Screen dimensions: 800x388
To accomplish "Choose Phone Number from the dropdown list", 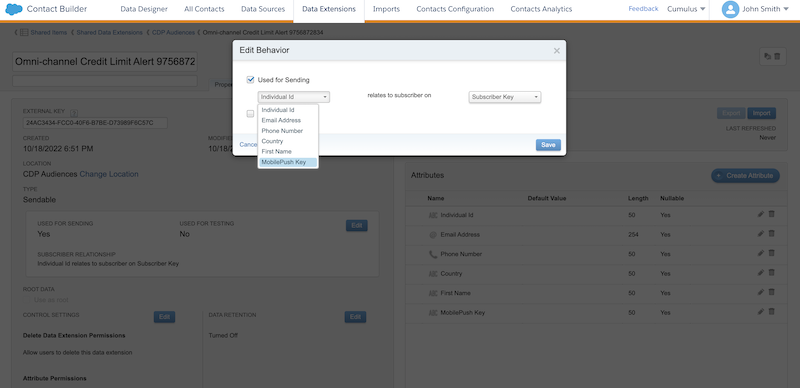I will [288, 131].
